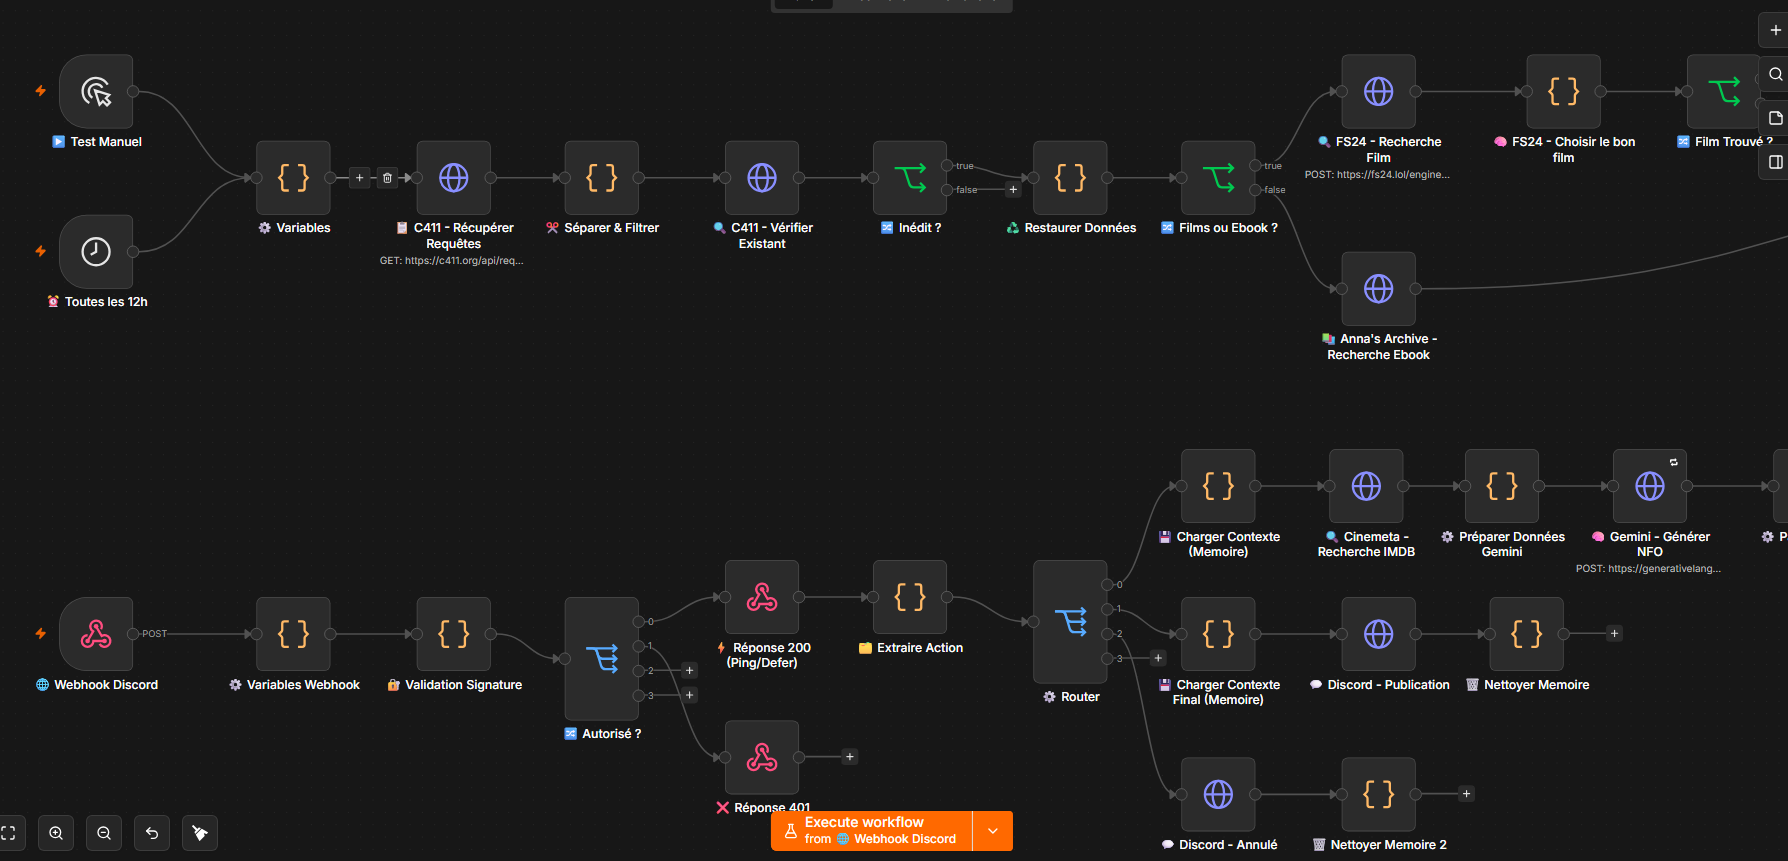Image resolution: width=1788 pixels, height=861 pixels.
Task: Click the undo/reset zoom button
Action: [152, 833]
